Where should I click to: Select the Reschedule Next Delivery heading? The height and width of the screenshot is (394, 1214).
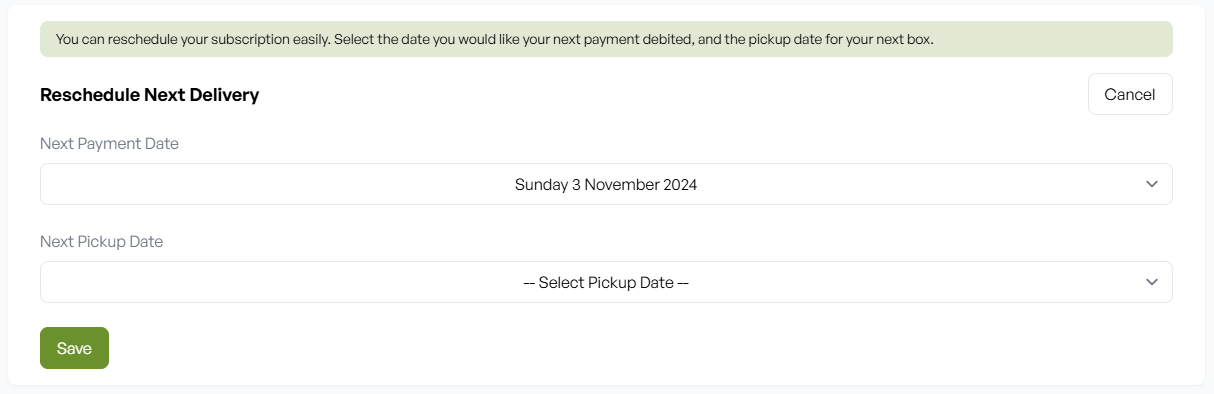click(x=149, y=95)
